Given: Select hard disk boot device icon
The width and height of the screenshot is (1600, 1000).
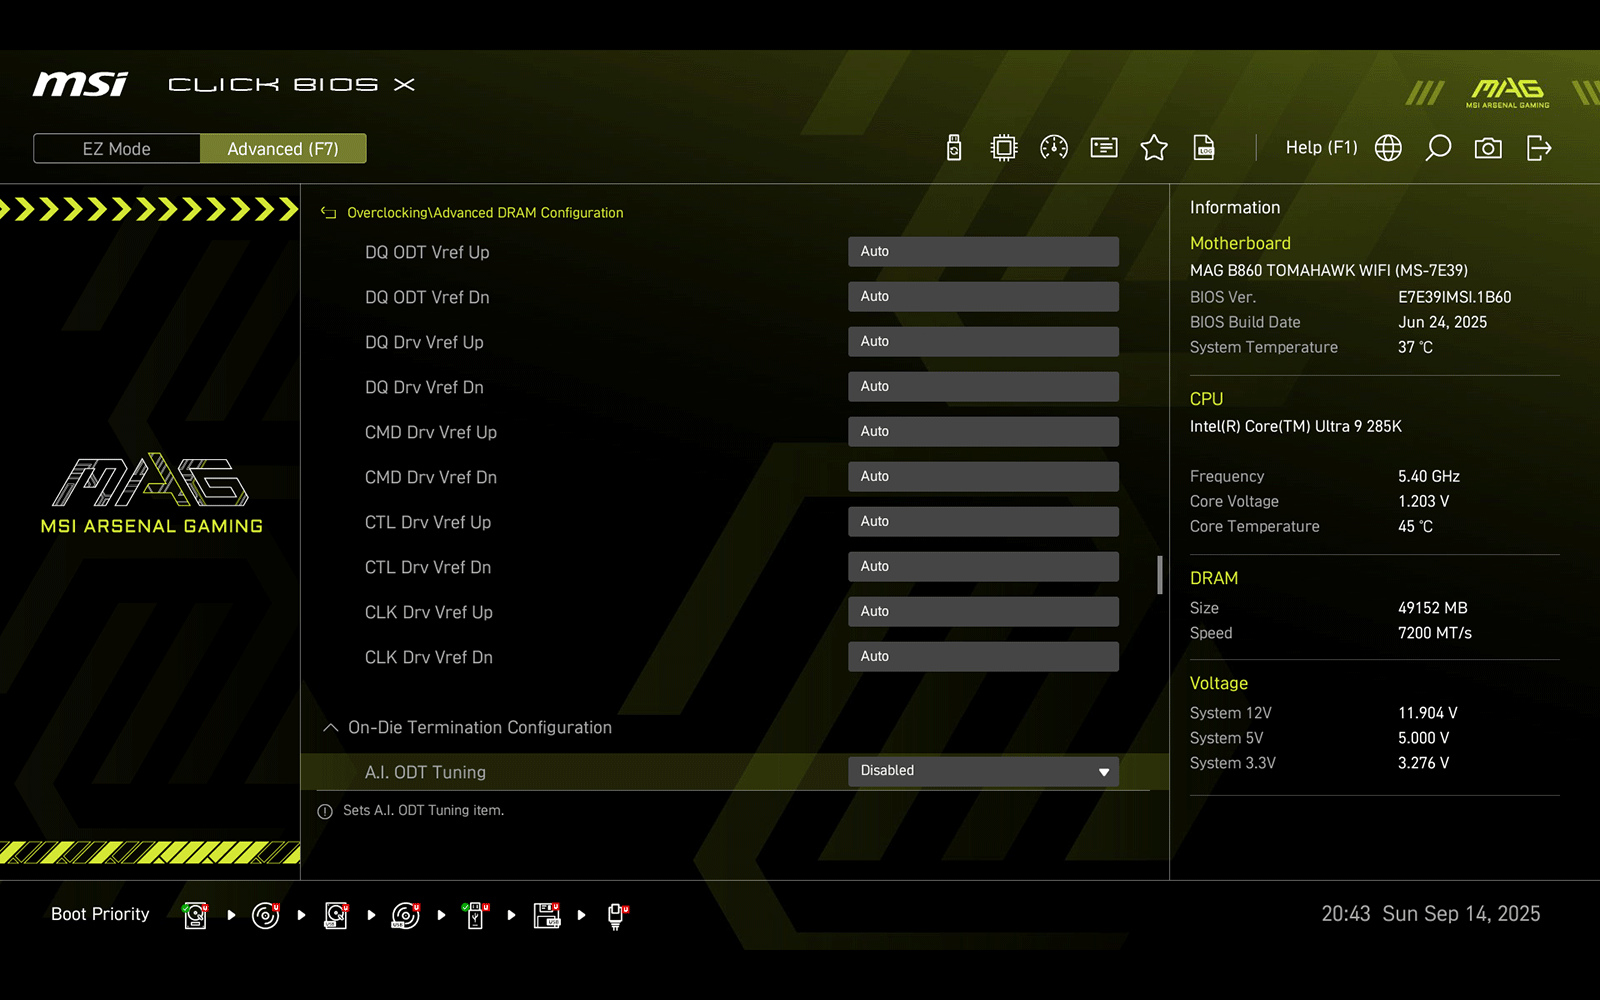Looking at the screenshot, I should [x=196, y=915].
